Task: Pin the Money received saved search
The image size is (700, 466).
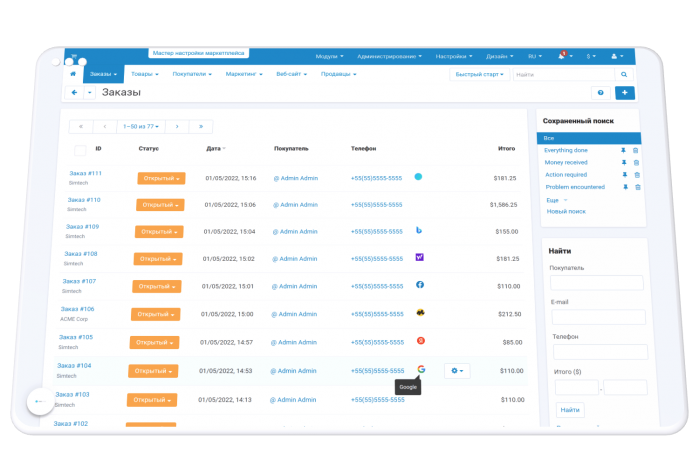Action: 624,162
